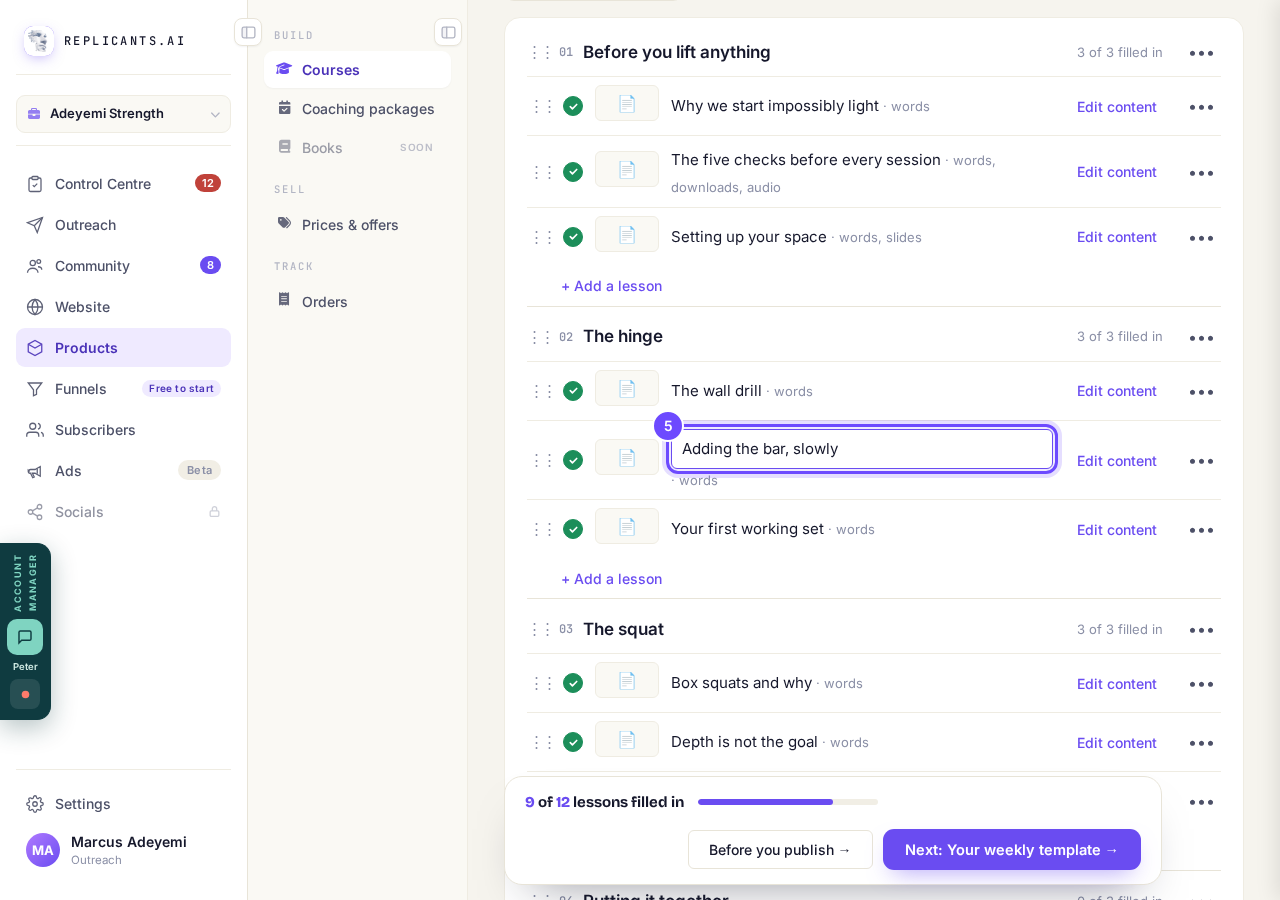Collapse the Build submenu panel icon
The width and height of the screenshot is (1280, 900).
pos(448,32)
